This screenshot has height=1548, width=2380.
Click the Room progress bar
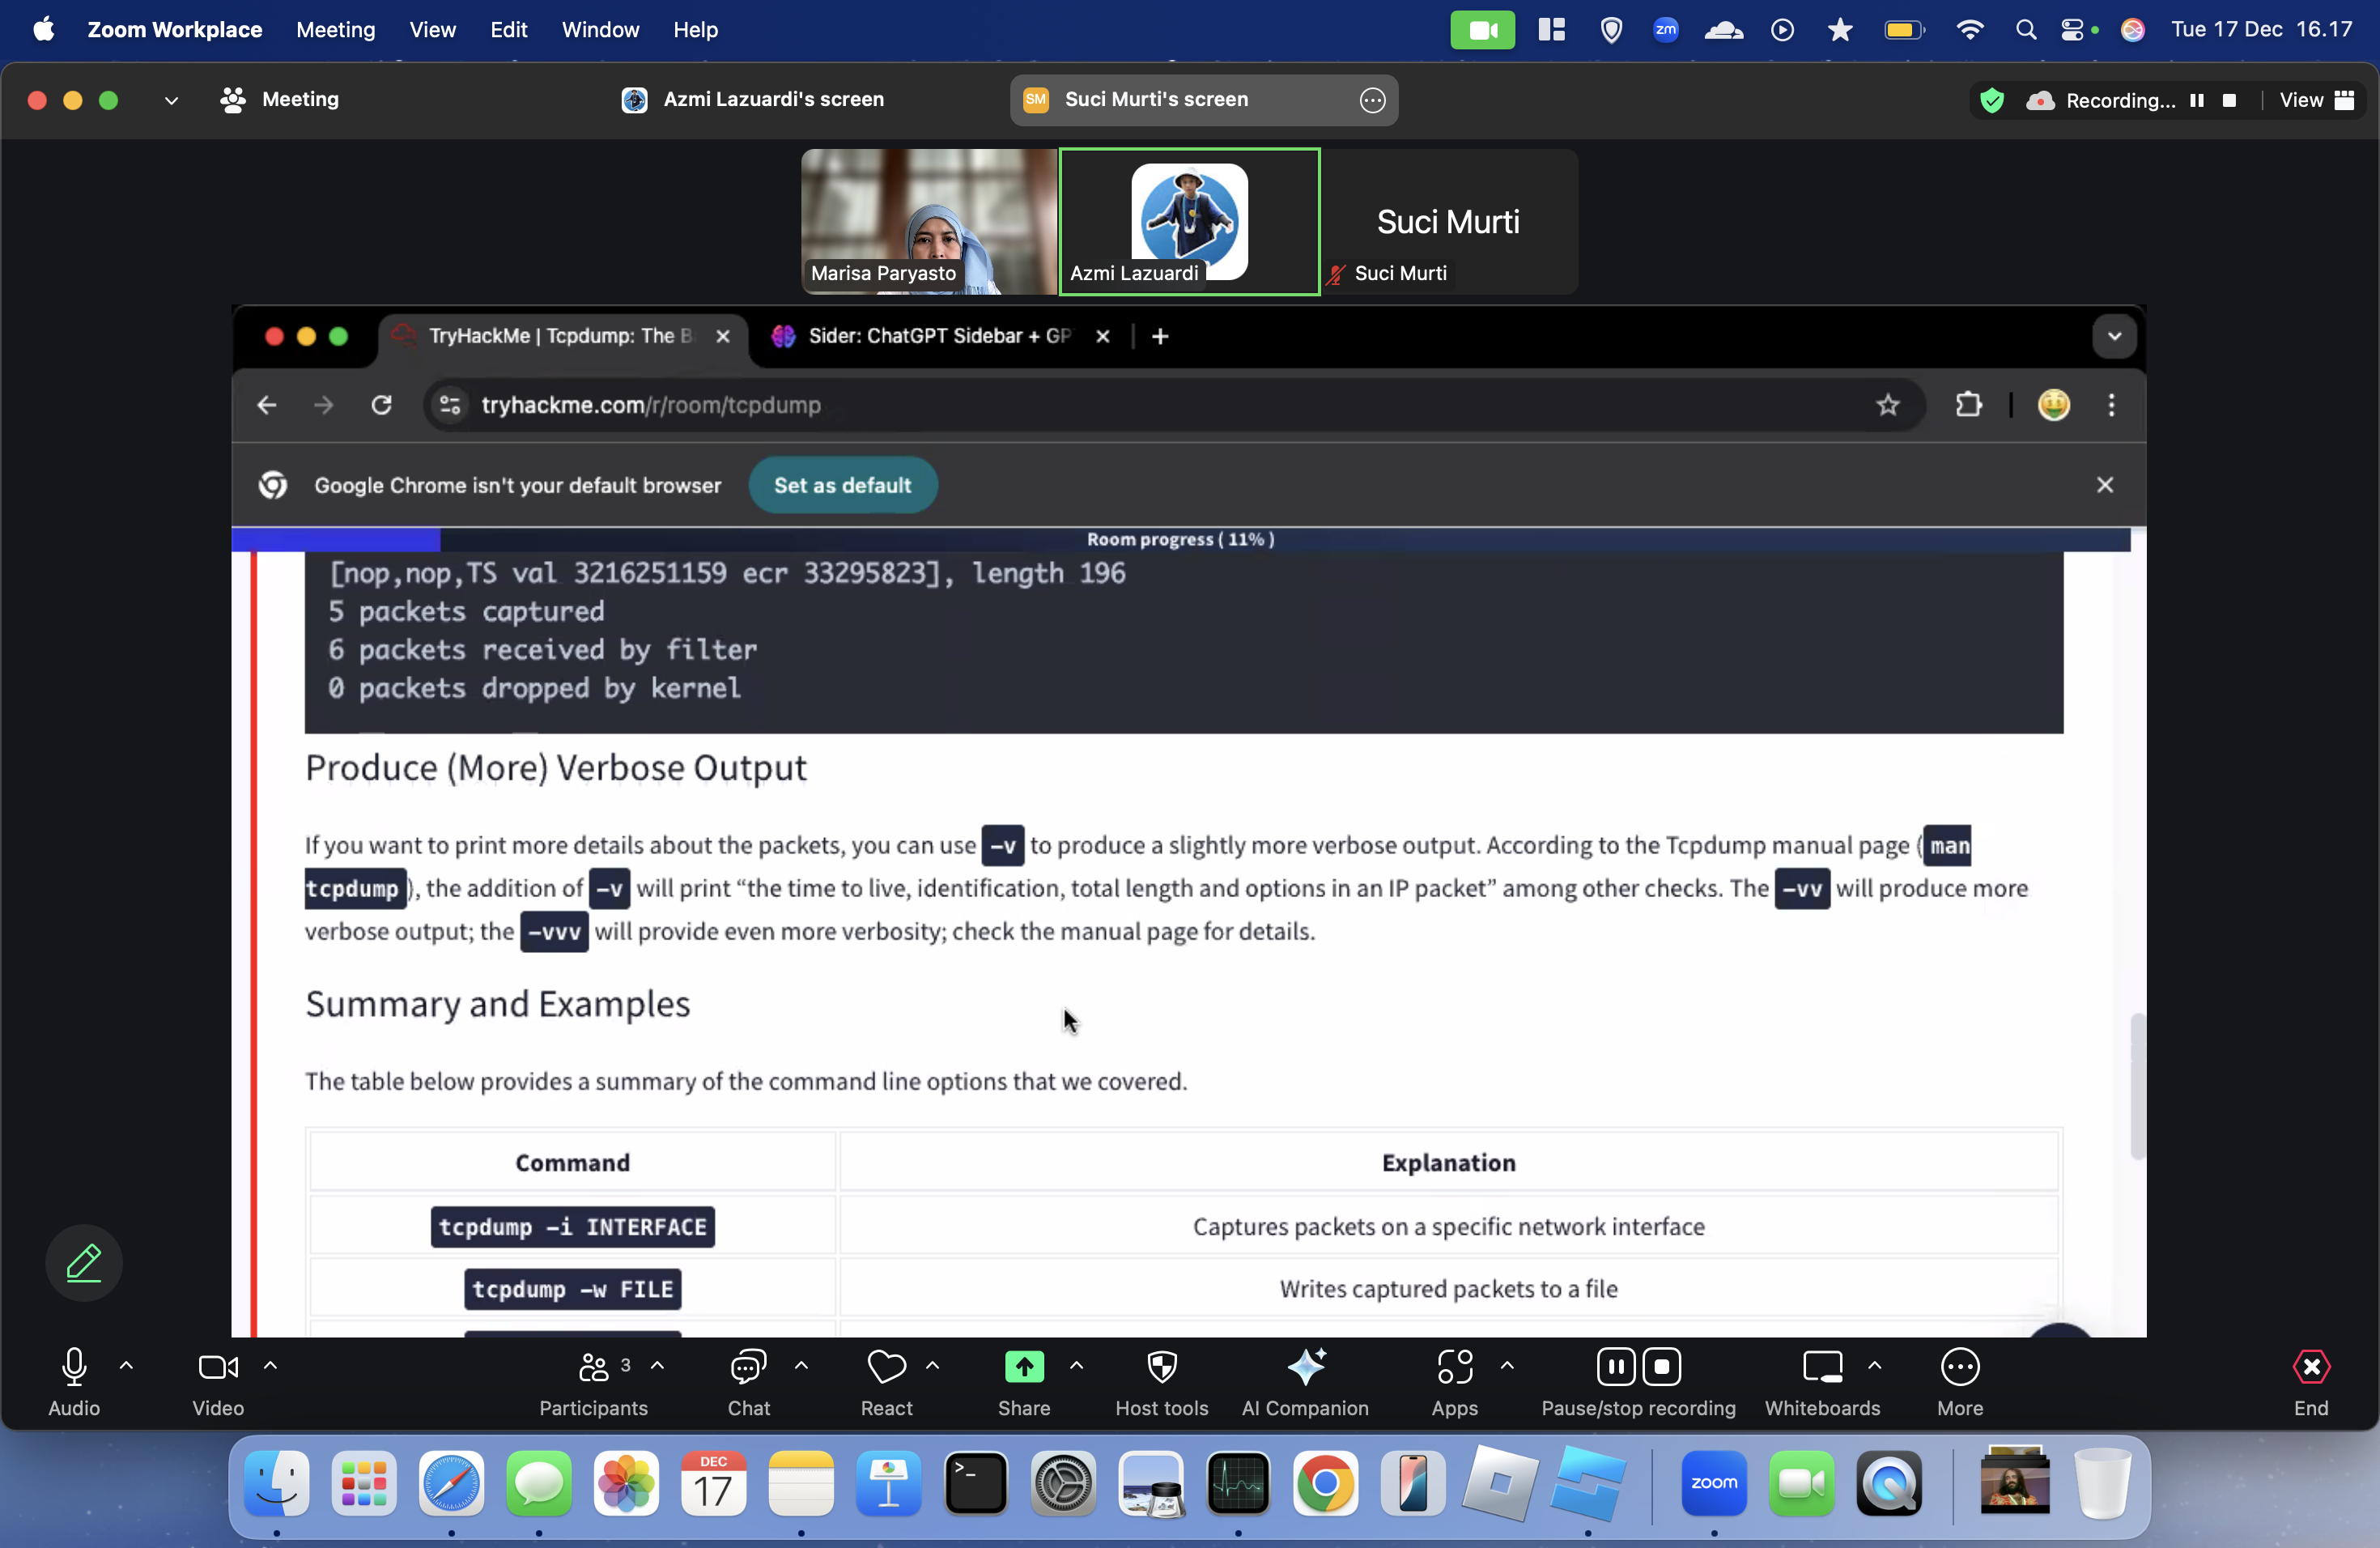(1180, 539)
